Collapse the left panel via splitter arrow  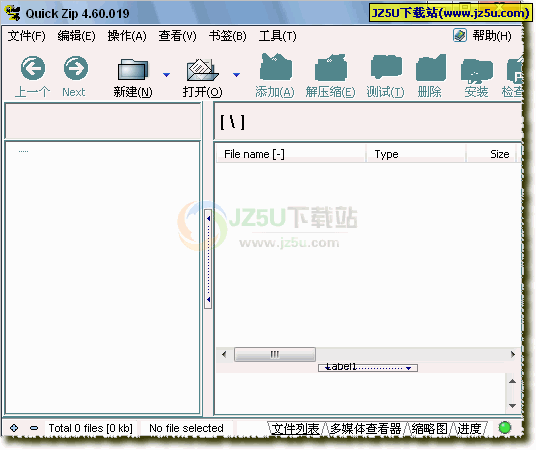(x=208, y=218)
